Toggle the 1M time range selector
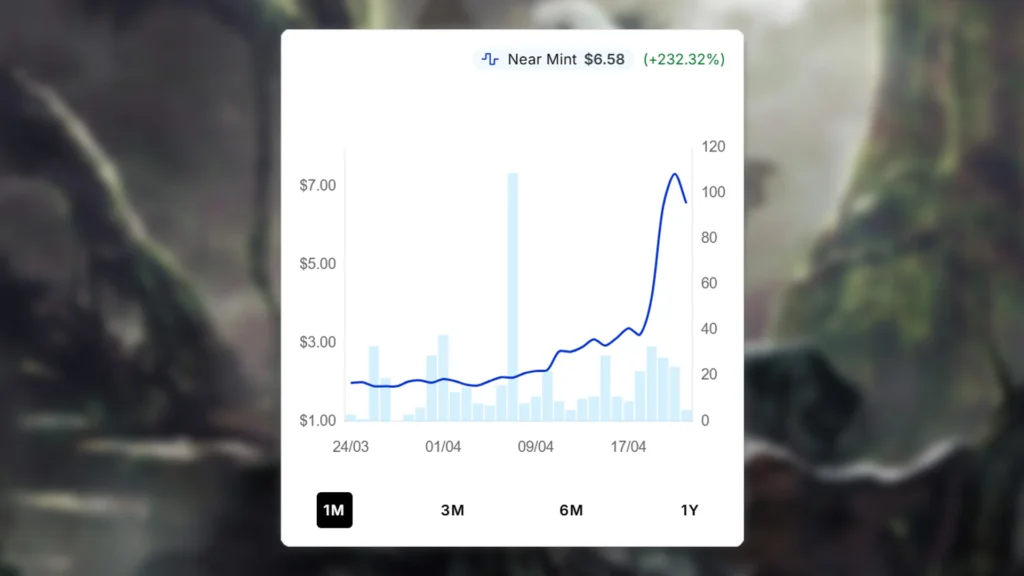 tap(335, 510)
